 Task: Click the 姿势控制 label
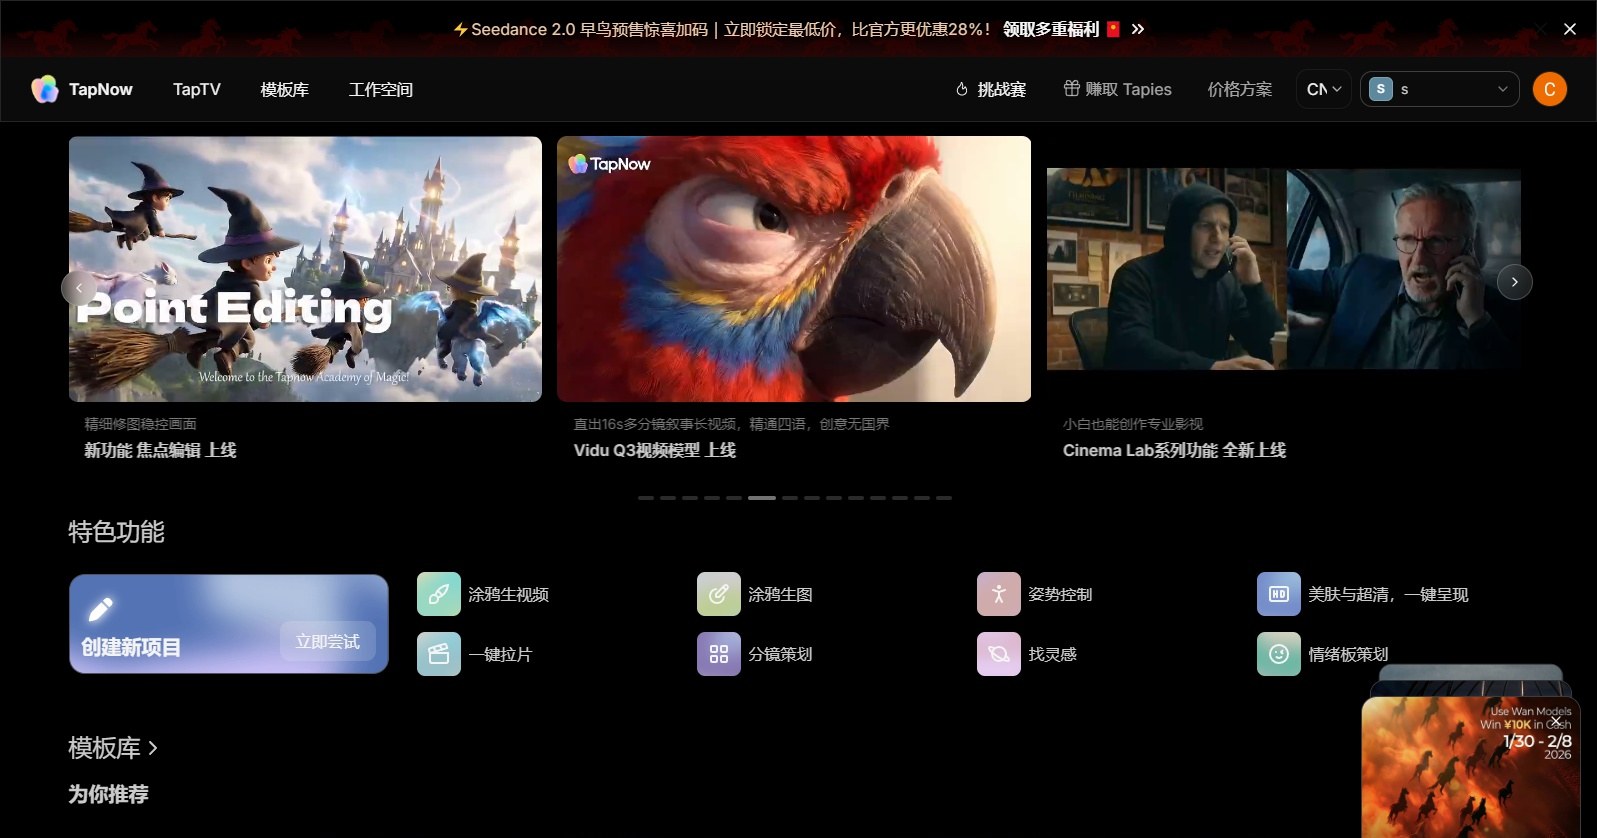(1061, 594)
